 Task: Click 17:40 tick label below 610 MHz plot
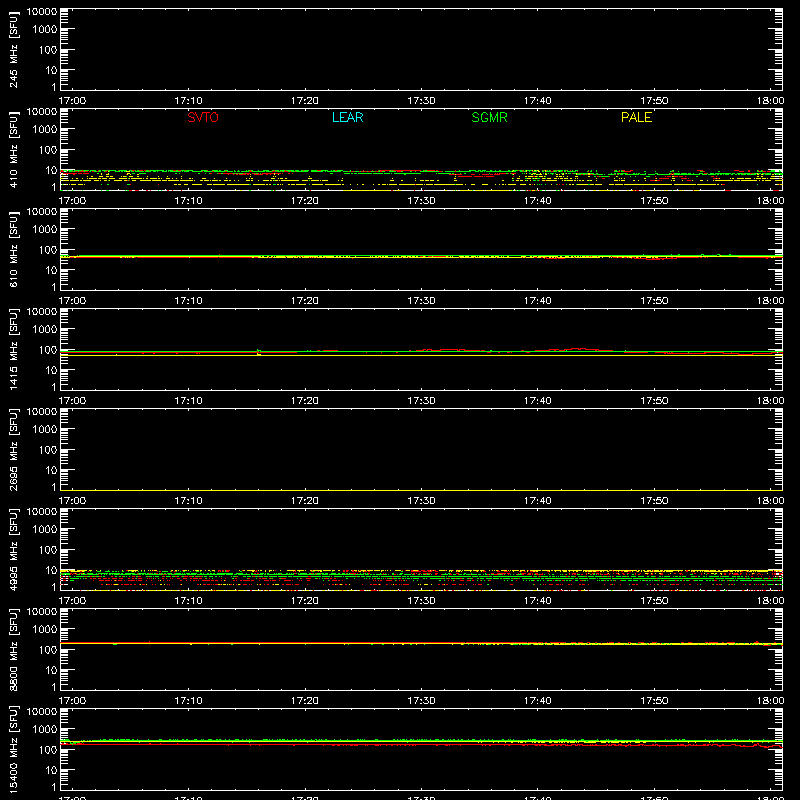538,301
